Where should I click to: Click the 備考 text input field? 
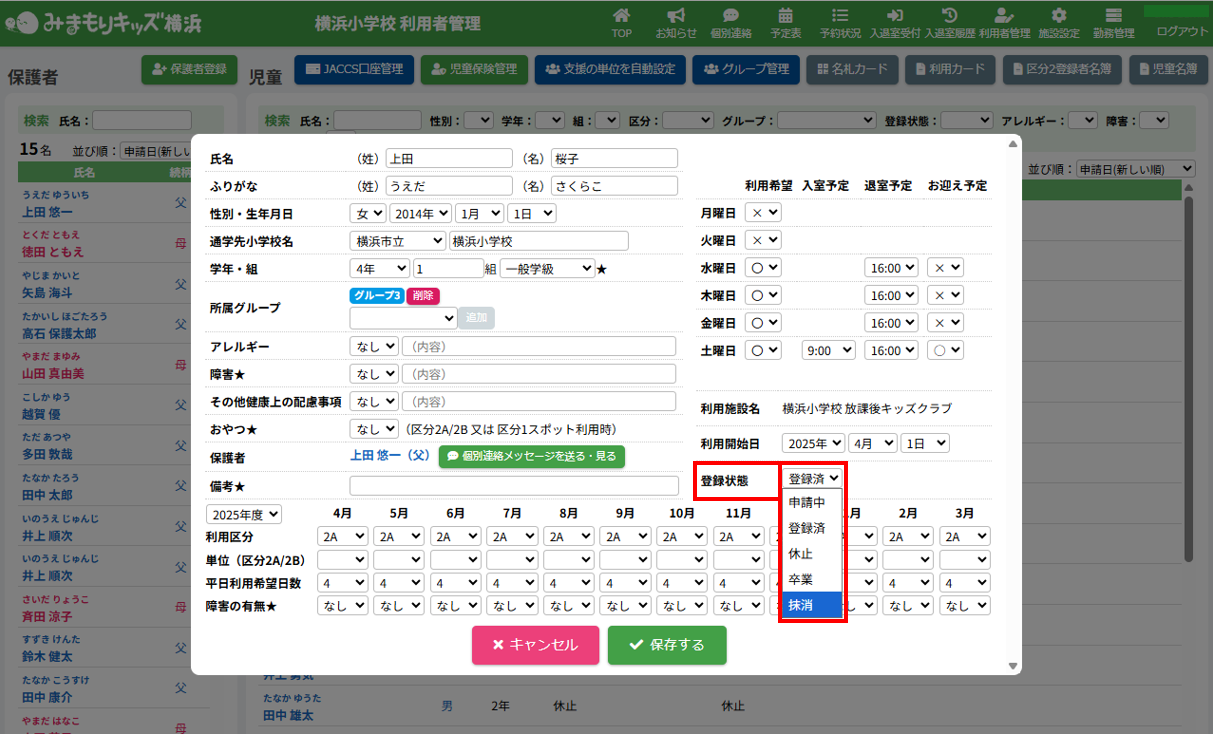513,486
